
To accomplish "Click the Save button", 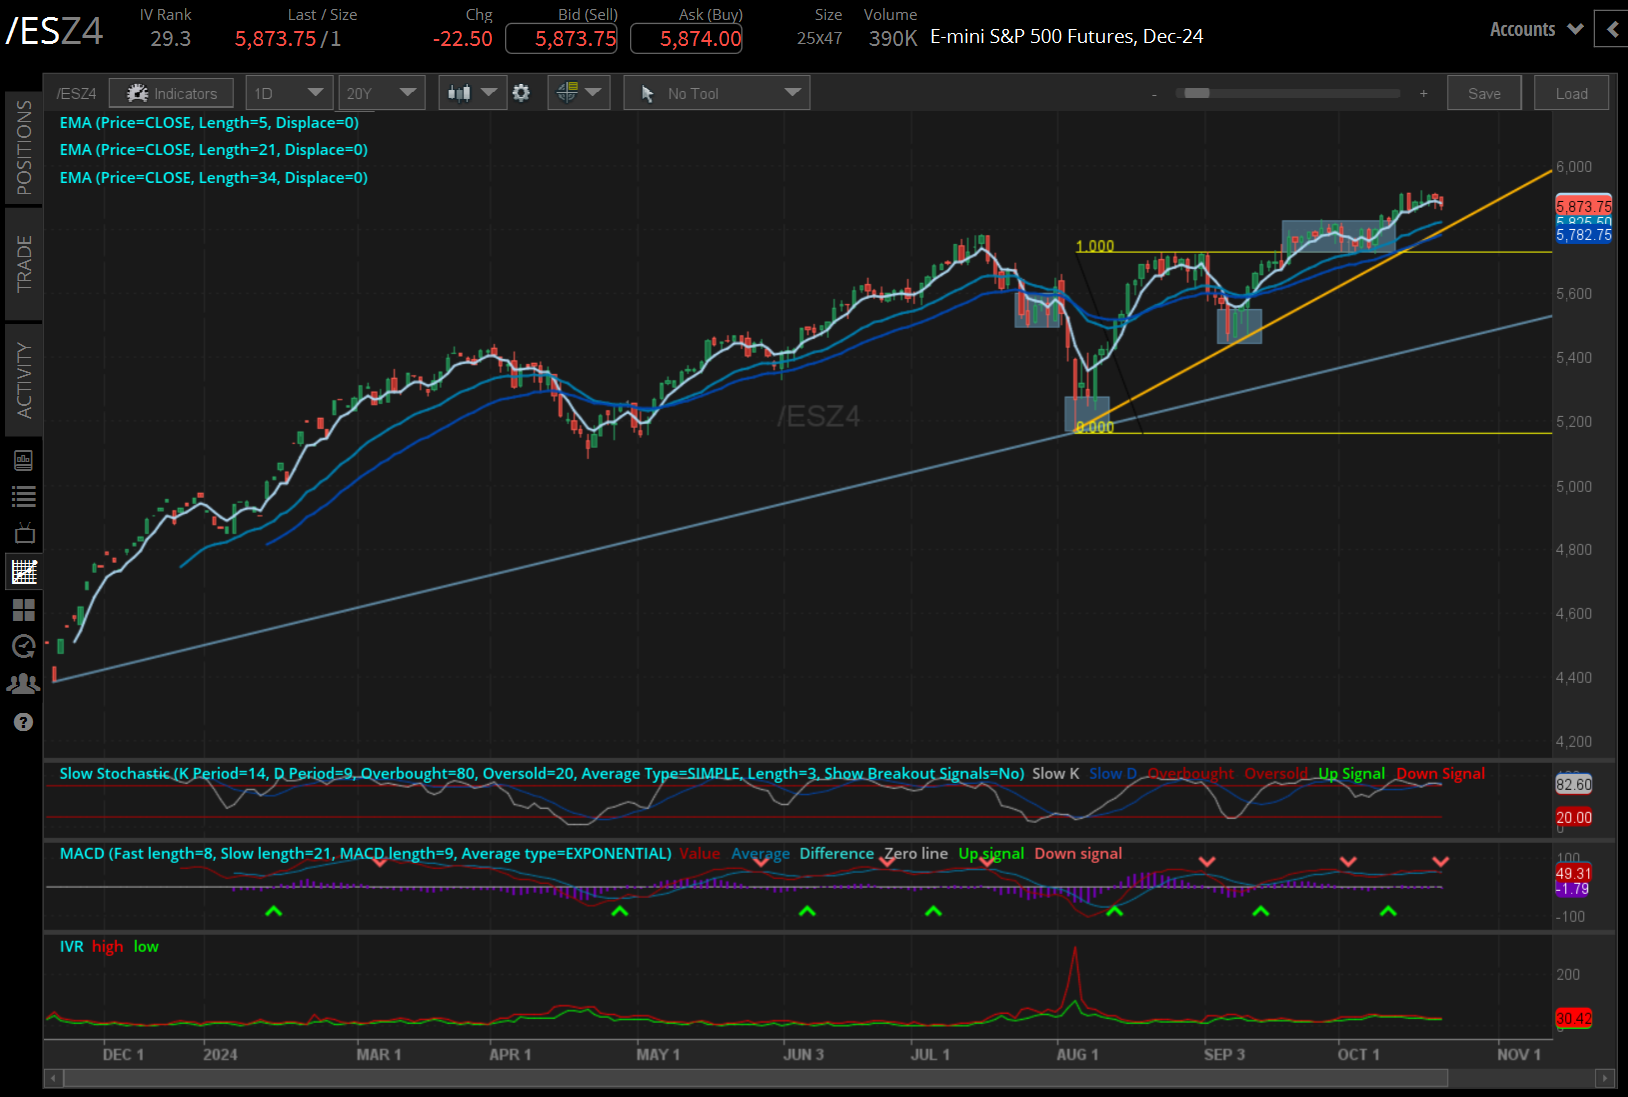I will (x=1484, y=92).
